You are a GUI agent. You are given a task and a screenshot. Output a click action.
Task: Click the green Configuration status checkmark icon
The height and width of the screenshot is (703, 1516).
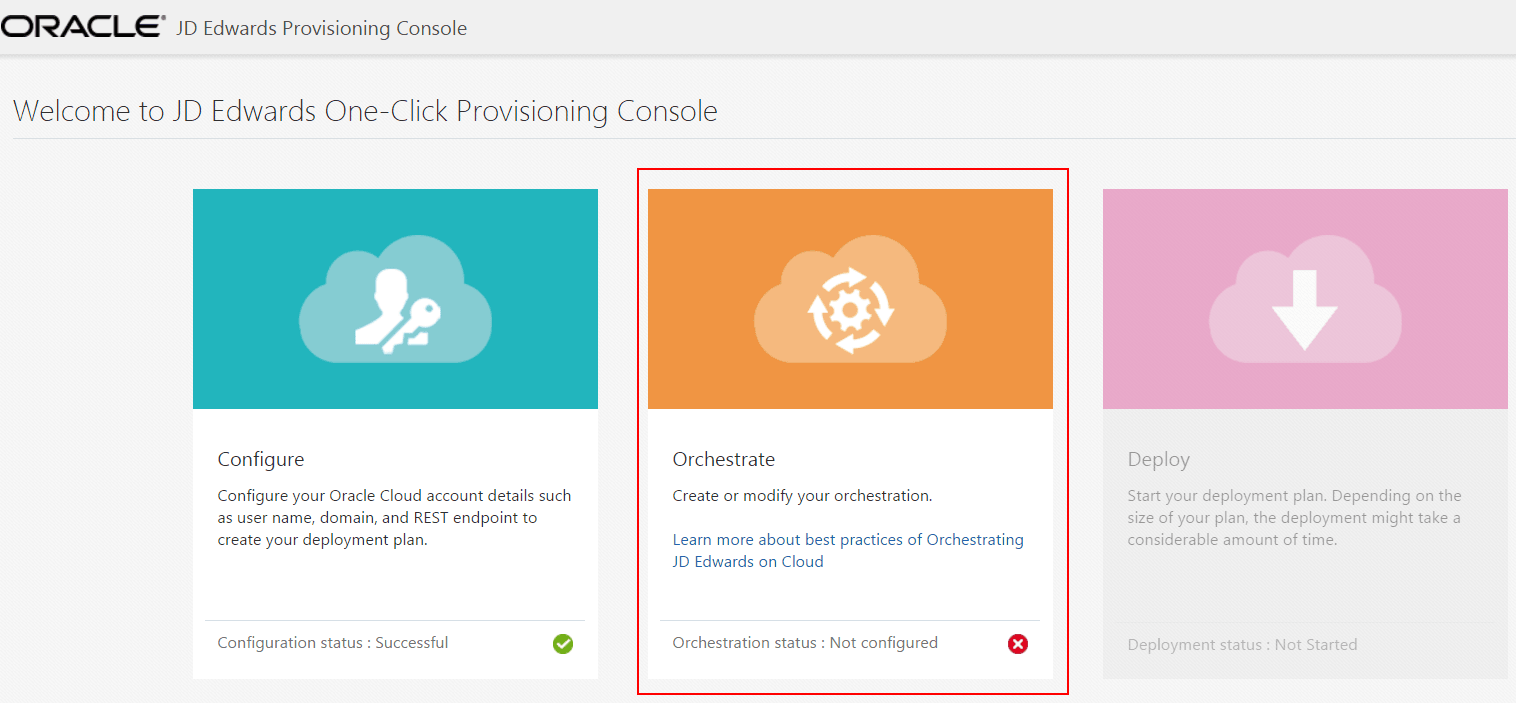tap(562, 644)
